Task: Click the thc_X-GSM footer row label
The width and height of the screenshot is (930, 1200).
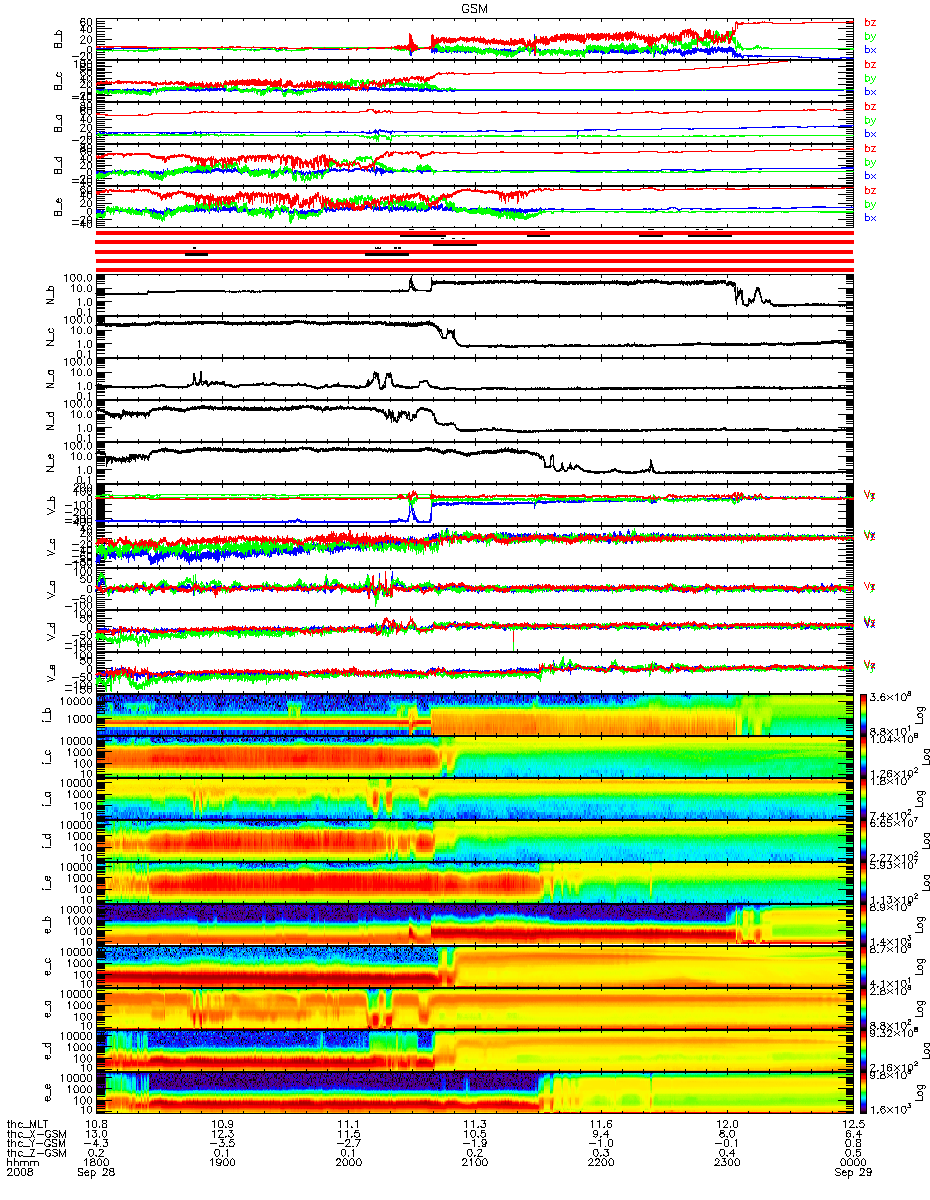Action: click(36, 1134)
